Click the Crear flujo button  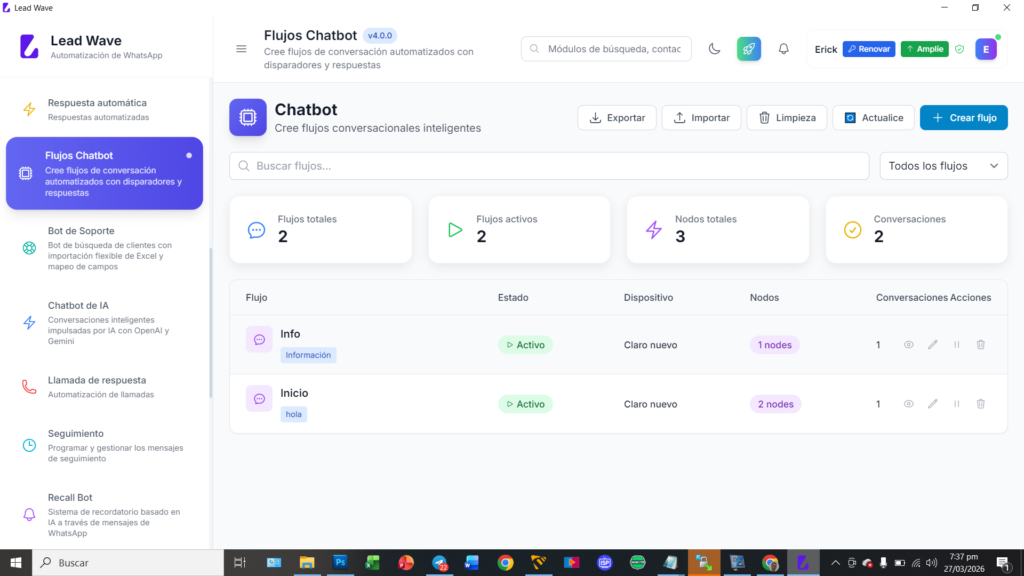coord(963,118)
